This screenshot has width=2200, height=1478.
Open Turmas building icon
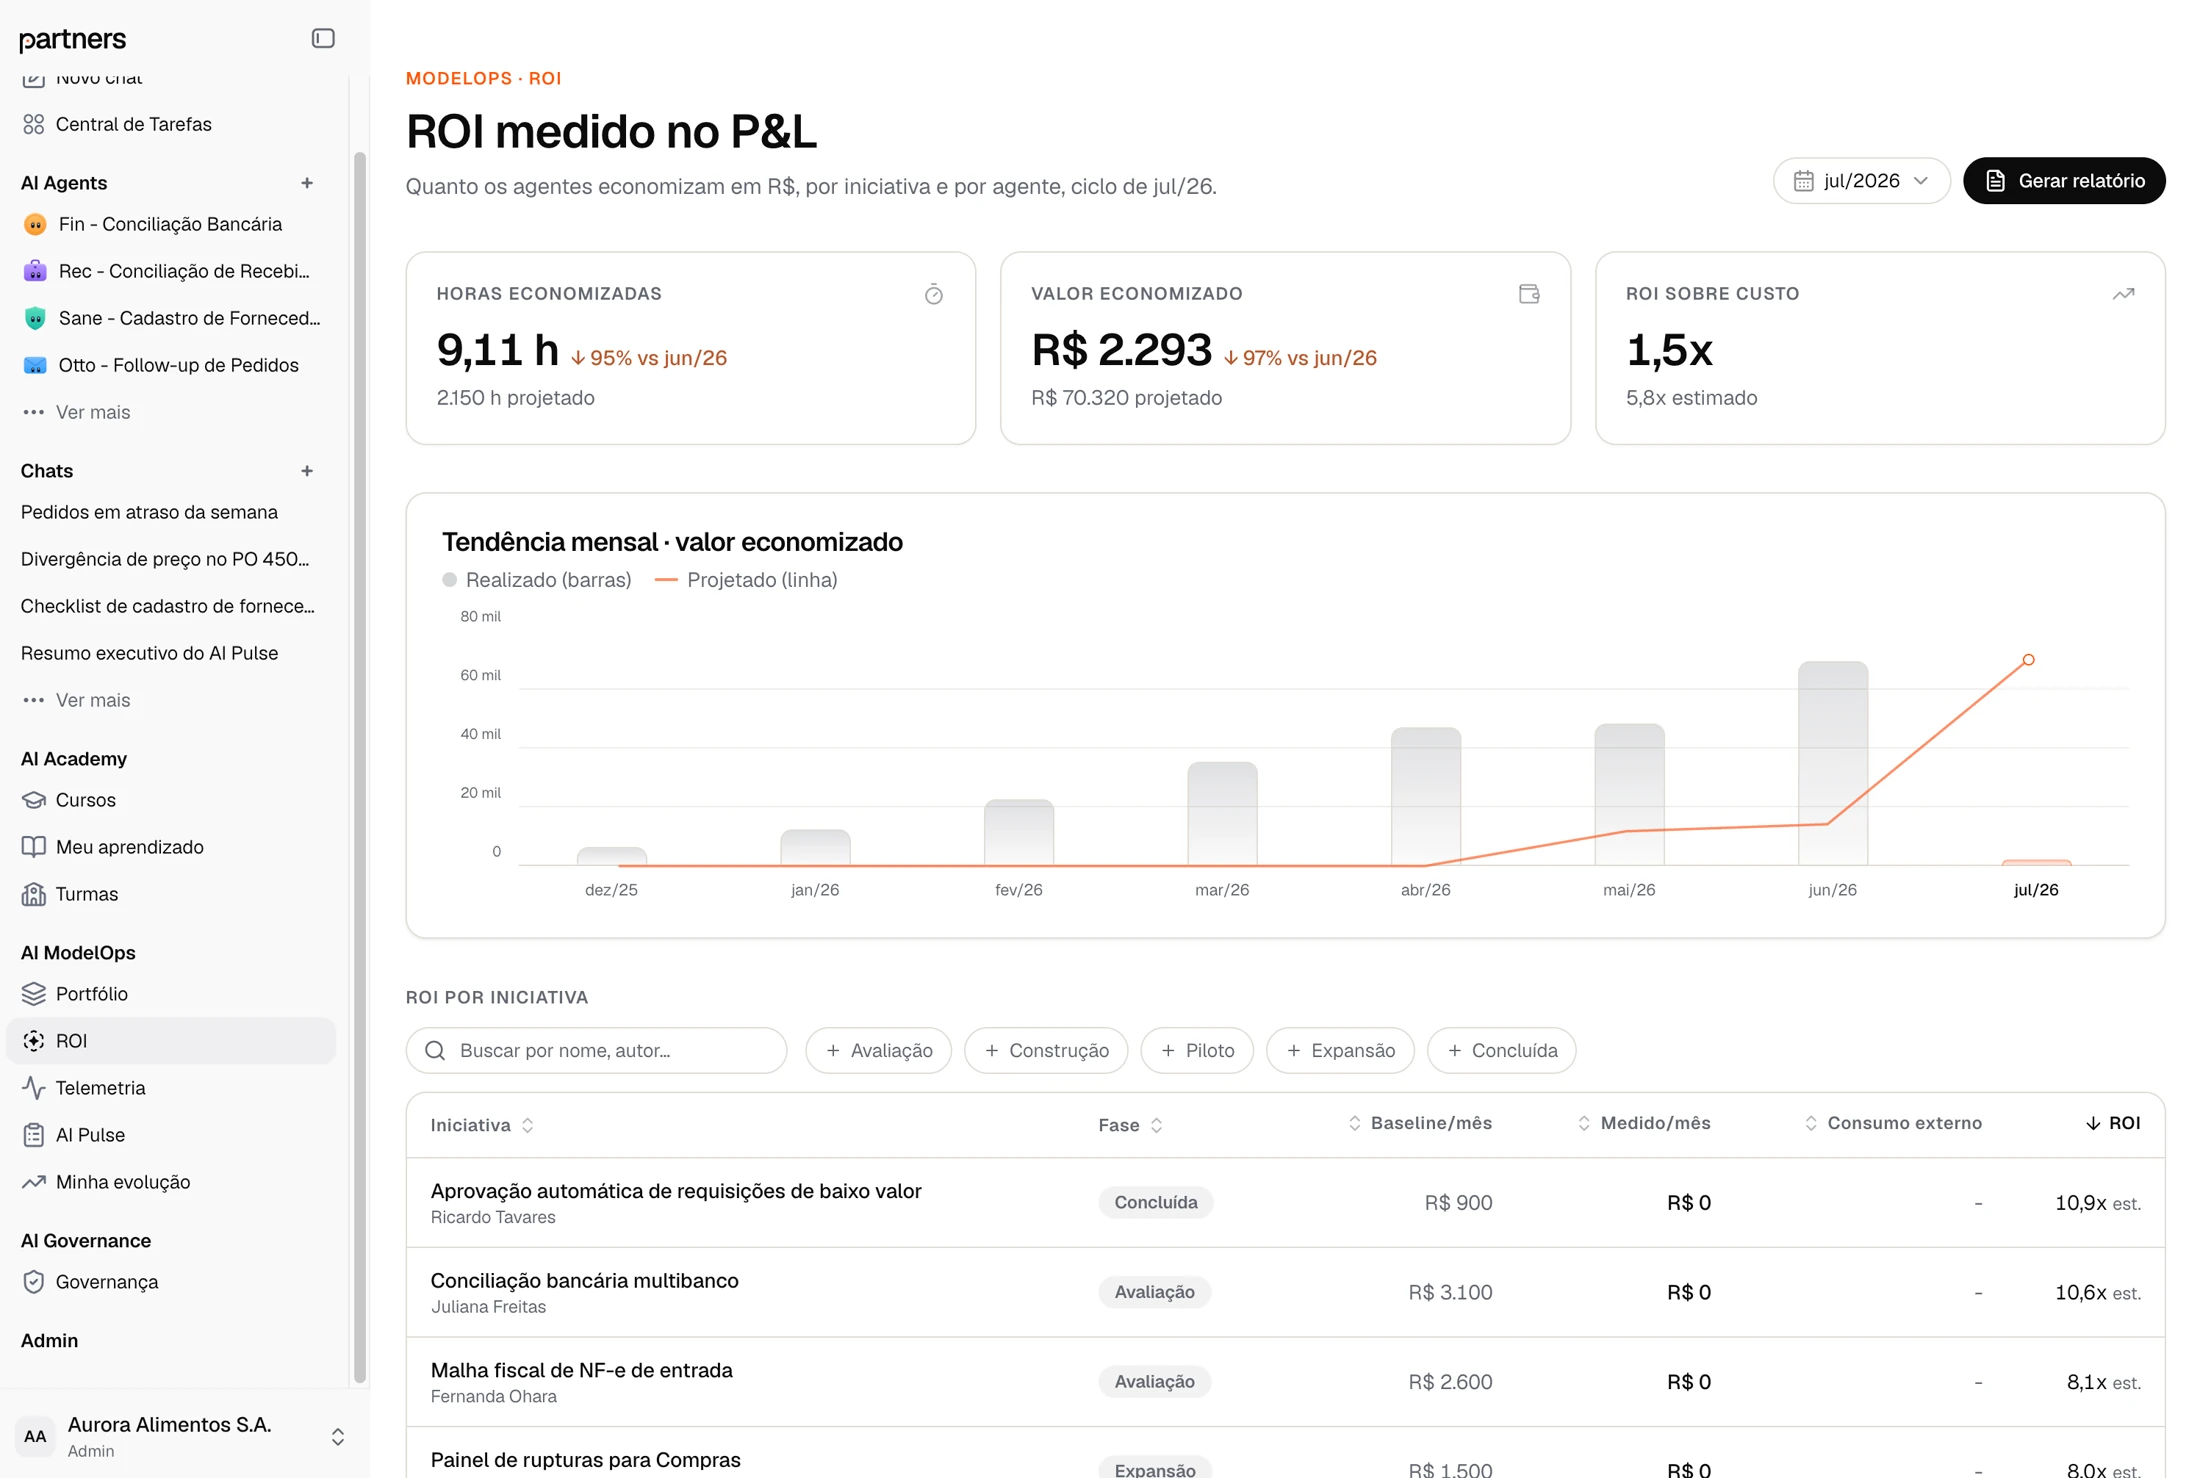[x=34, y=894]
